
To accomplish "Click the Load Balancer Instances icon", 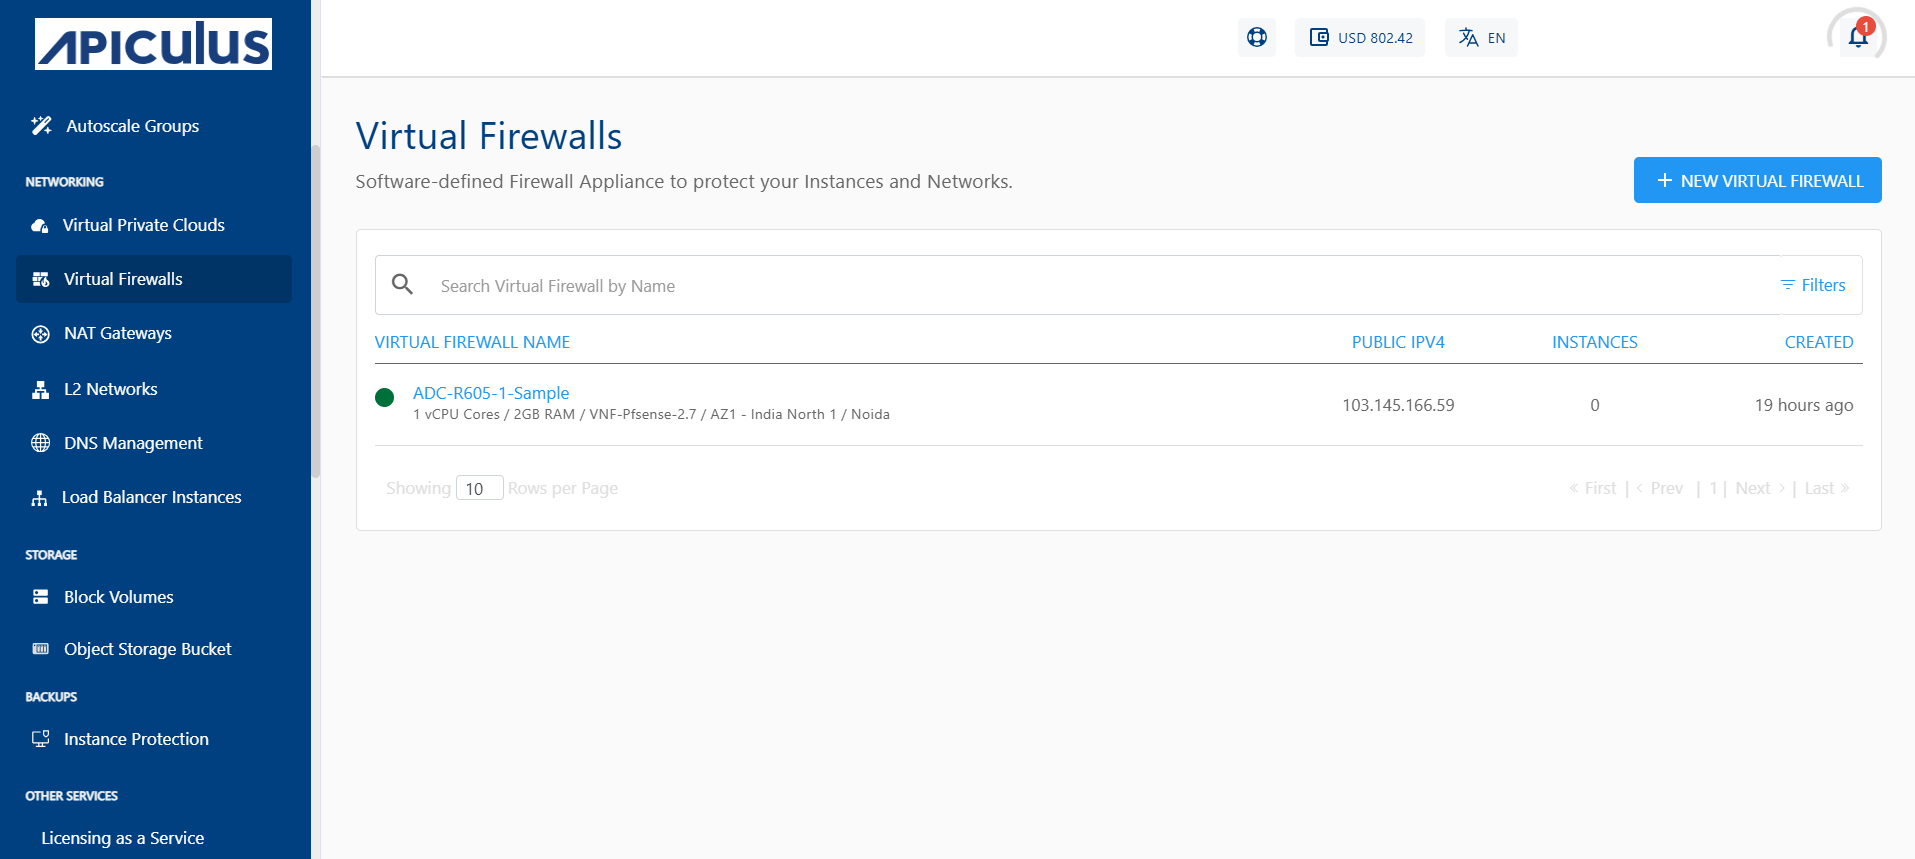I will click(40, 497).
